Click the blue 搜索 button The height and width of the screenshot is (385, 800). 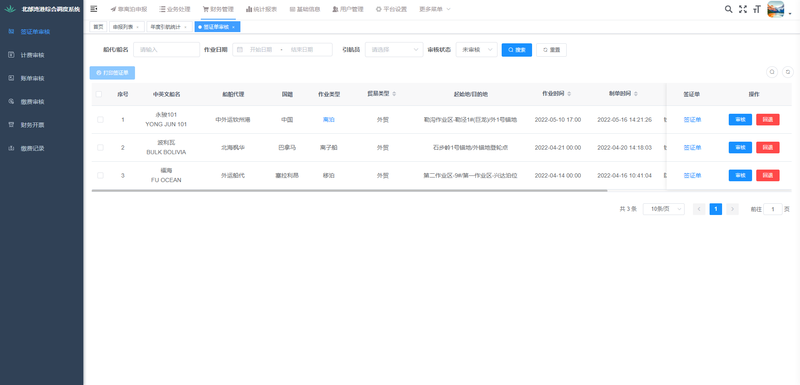(x=517, y=49)
